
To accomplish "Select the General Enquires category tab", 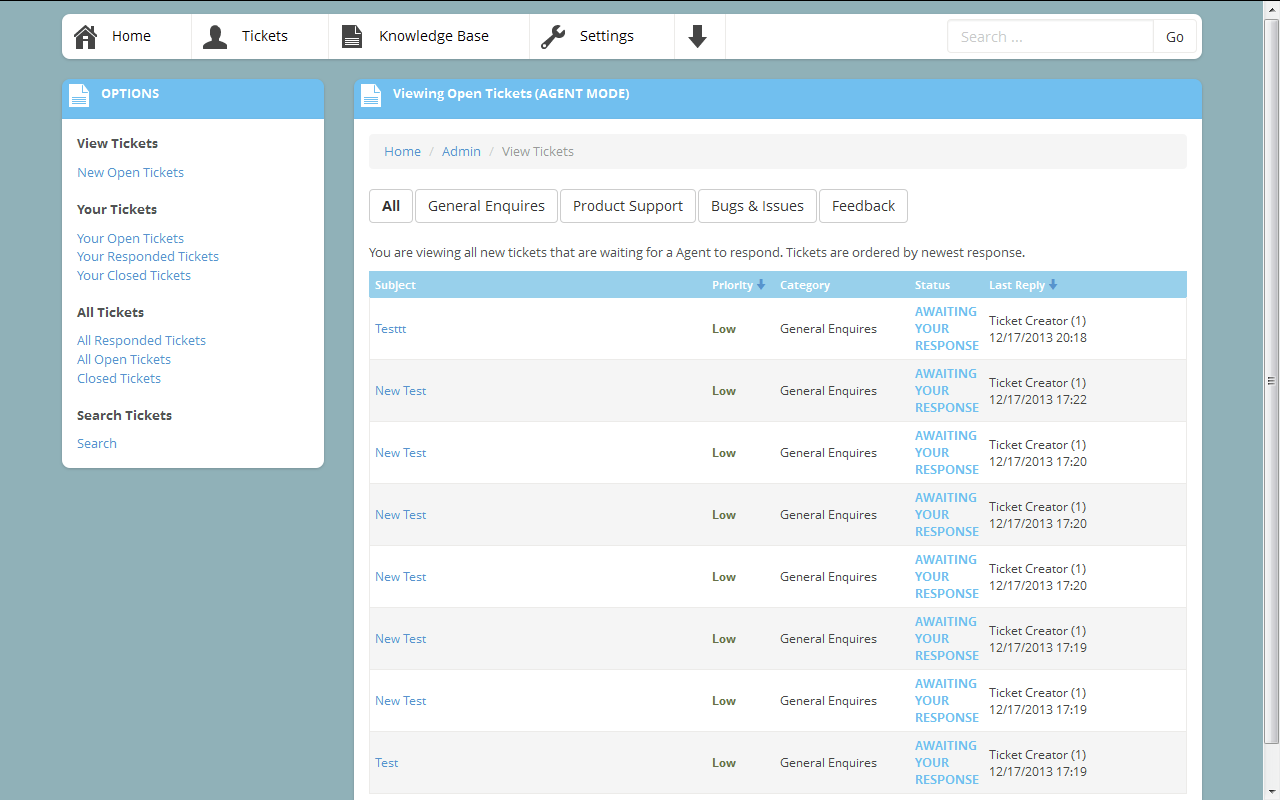I will [486, 206].
